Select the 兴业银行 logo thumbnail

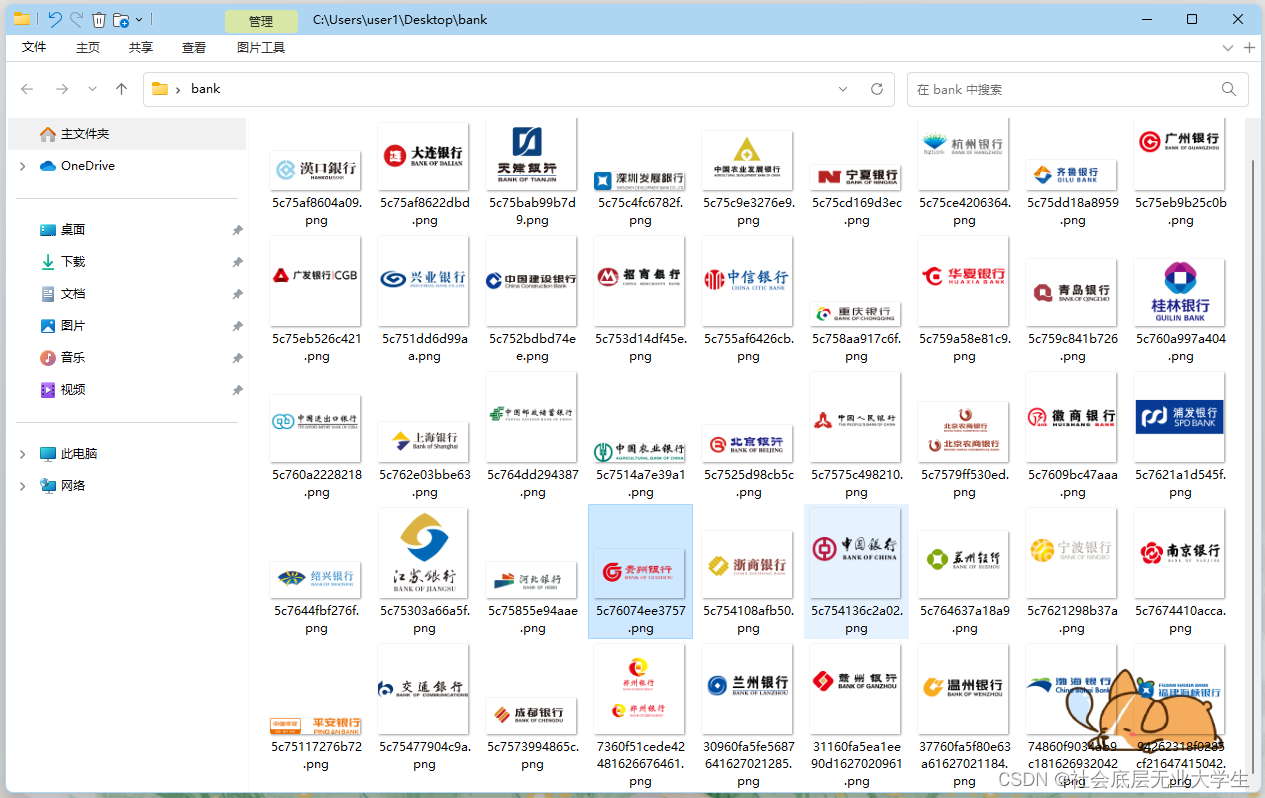click(424, 282)
